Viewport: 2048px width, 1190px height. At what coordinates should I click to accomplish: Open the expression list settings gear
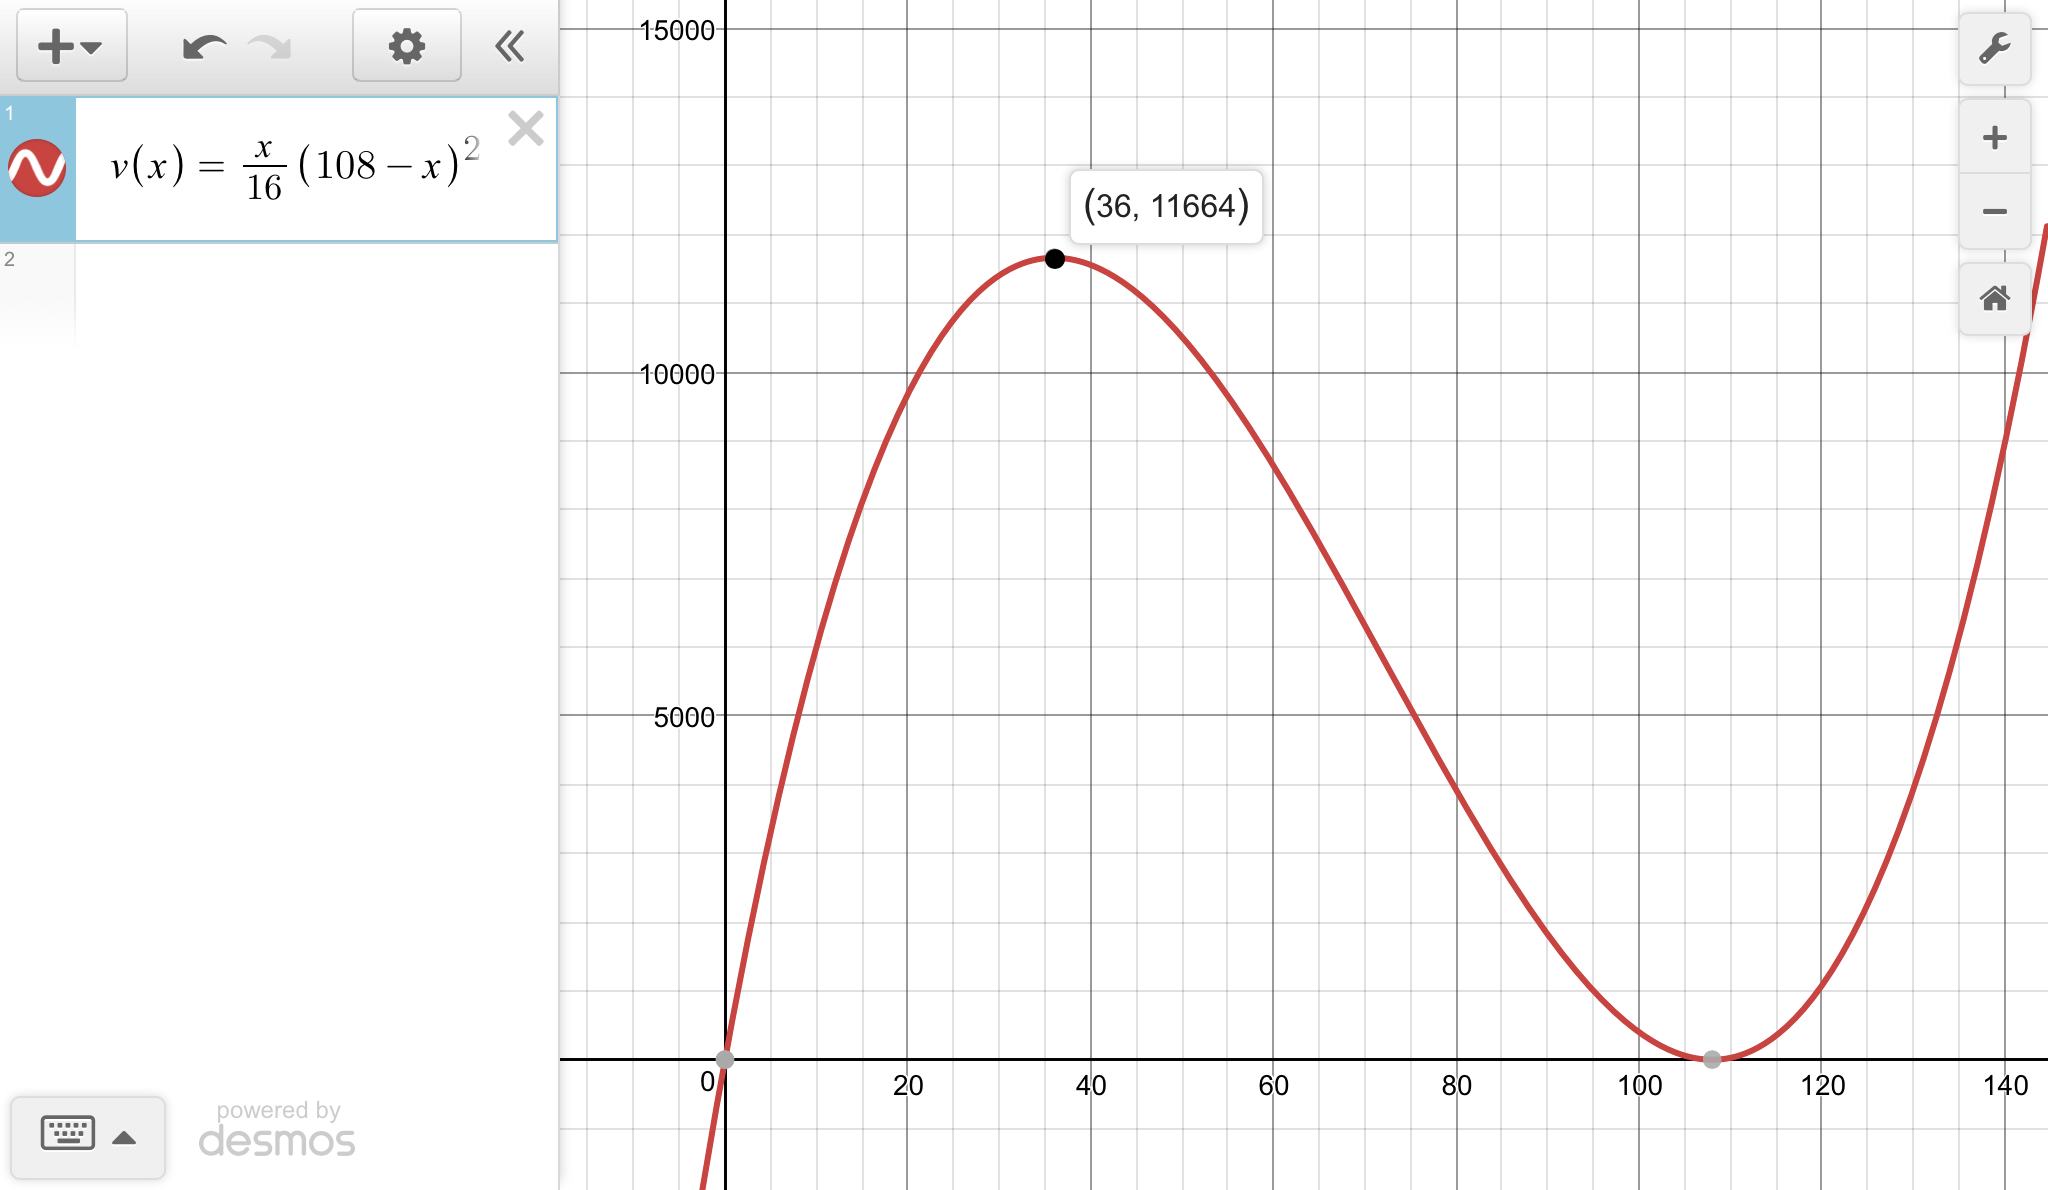[406, 46]
